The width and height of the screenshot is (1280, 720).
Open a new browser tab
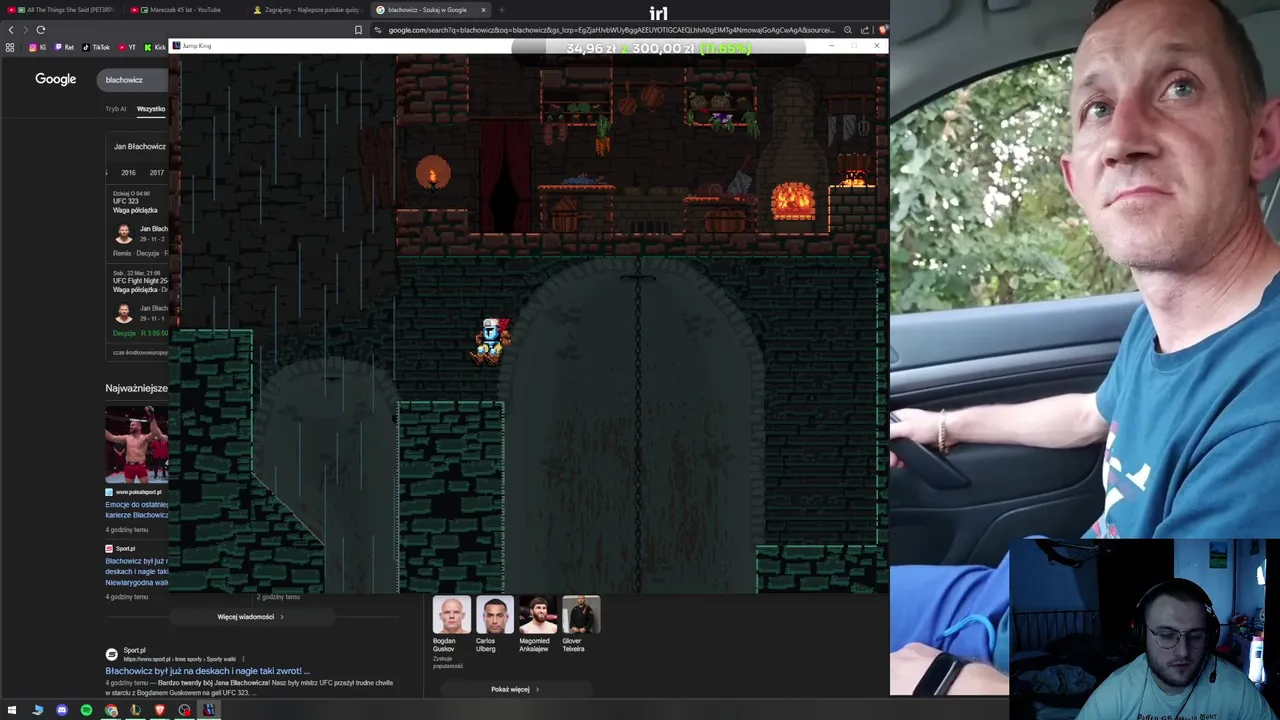[502, 10]
